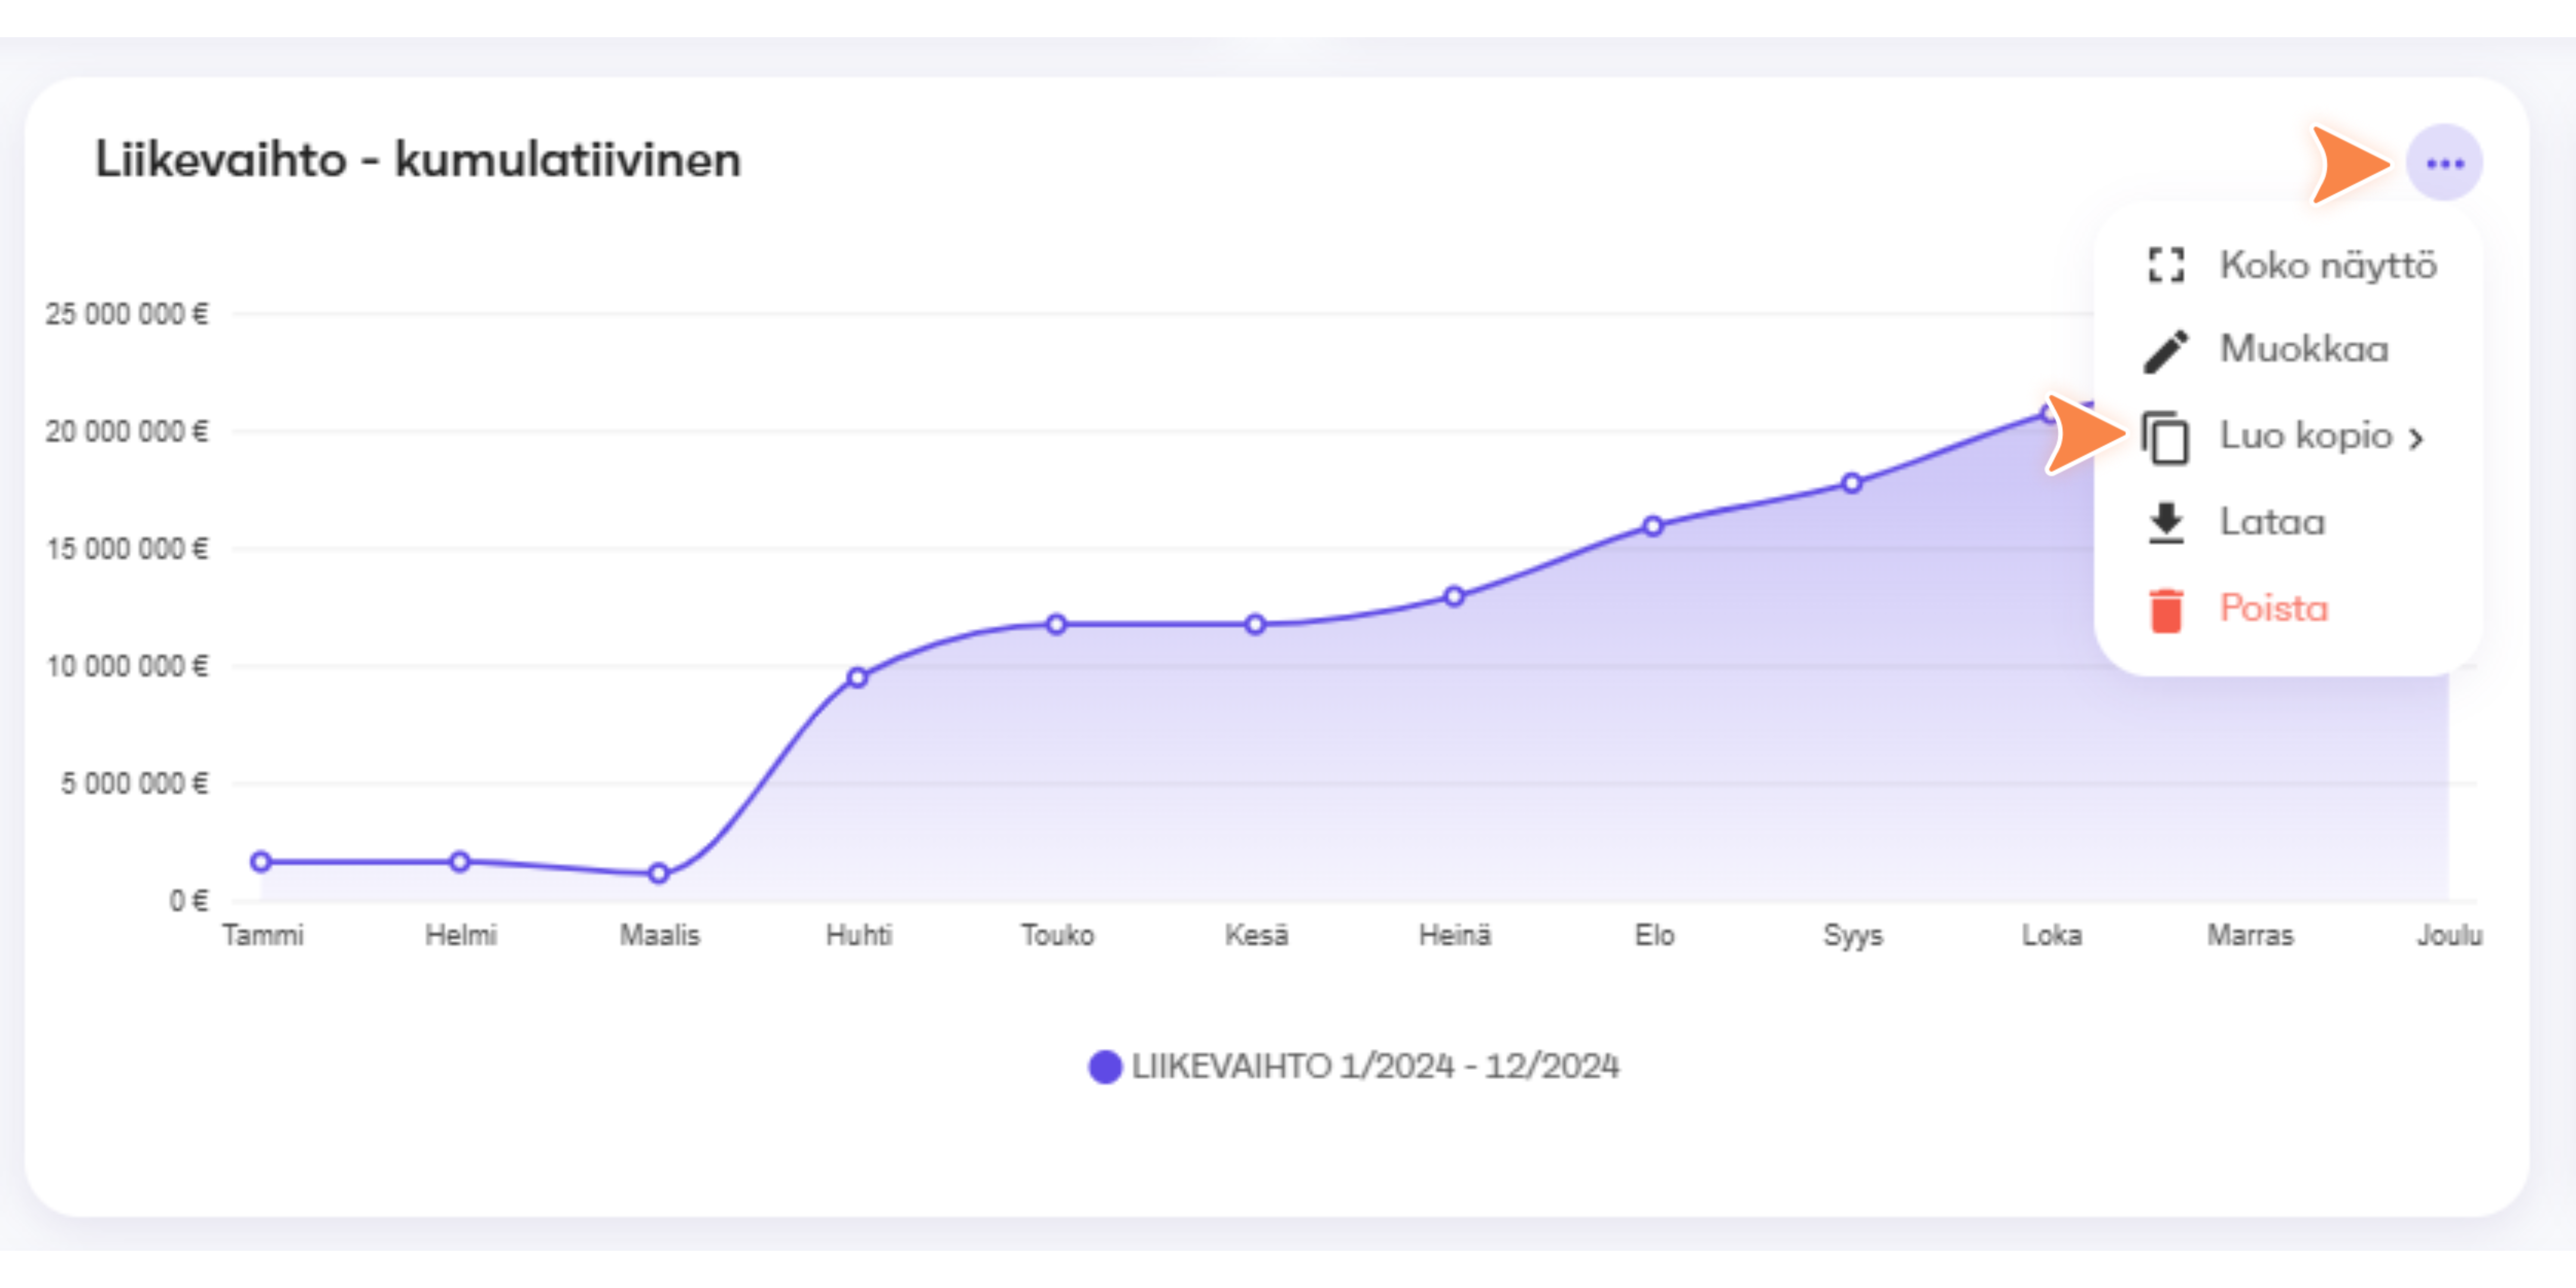The width and height of the screenshot is (2576, 1288).
Task: Choose Lataa from the menu
Action: point(2290,523)
